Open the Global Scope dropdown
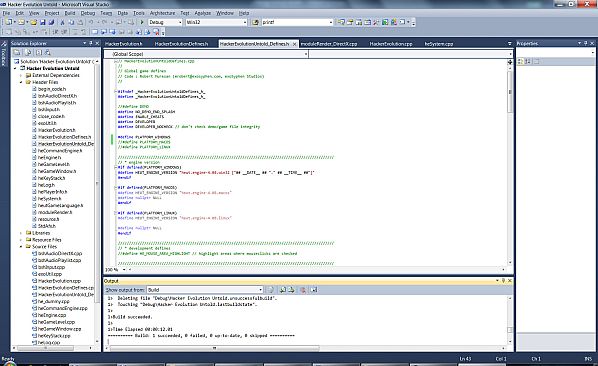 tap(305, 54)
